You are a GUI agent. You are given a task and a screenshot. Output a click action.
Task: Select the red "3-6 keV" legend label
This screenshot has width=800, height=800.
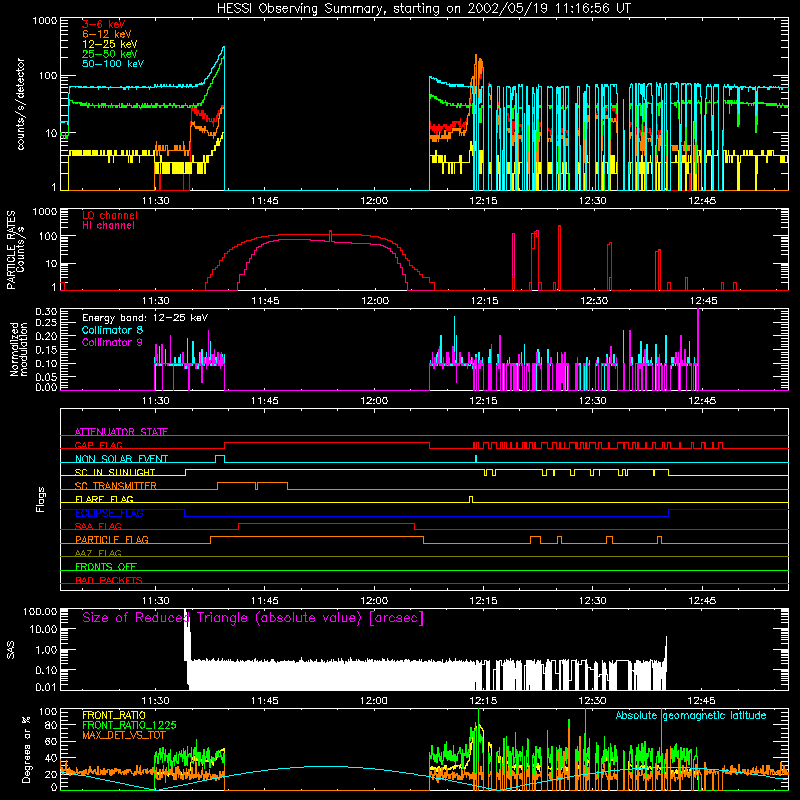coord(103,24)
